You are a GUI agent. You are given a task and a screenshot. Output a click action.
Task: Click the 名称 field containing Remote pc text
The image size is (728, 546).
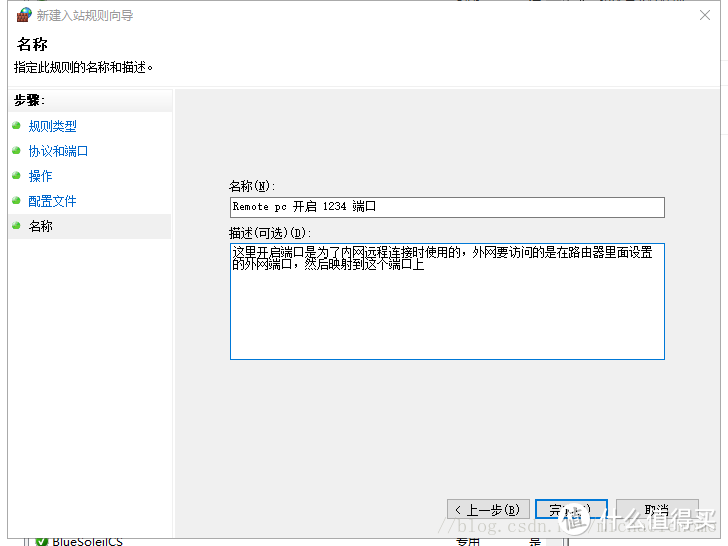[446, 207]
